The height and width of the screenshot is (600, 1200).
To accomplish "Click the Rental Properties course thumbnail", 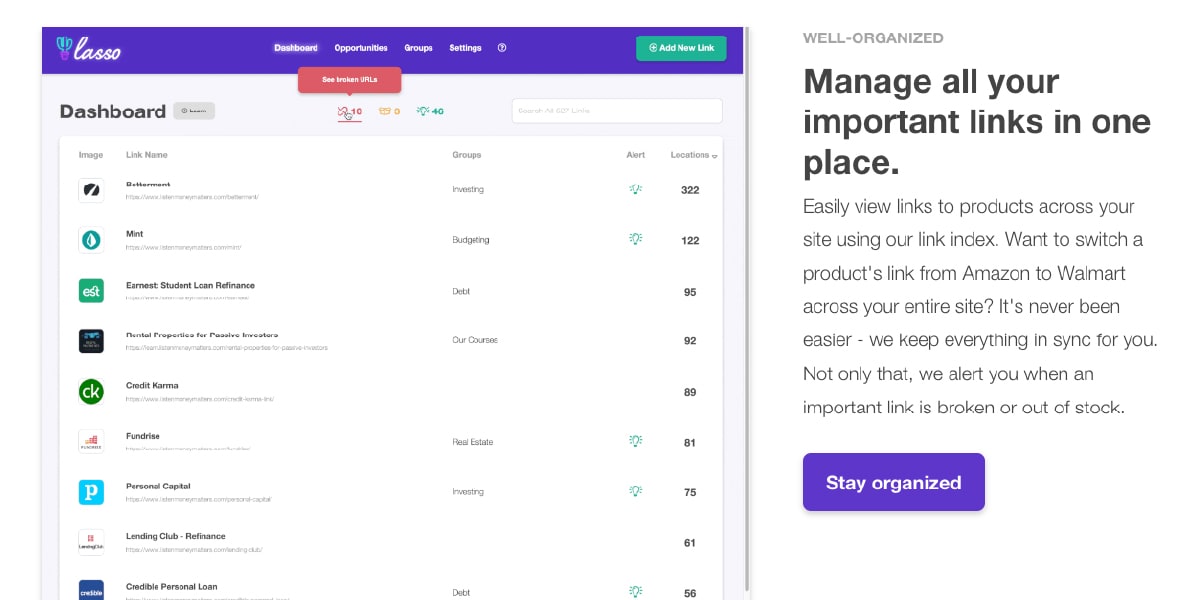I will tap(91, 341).
